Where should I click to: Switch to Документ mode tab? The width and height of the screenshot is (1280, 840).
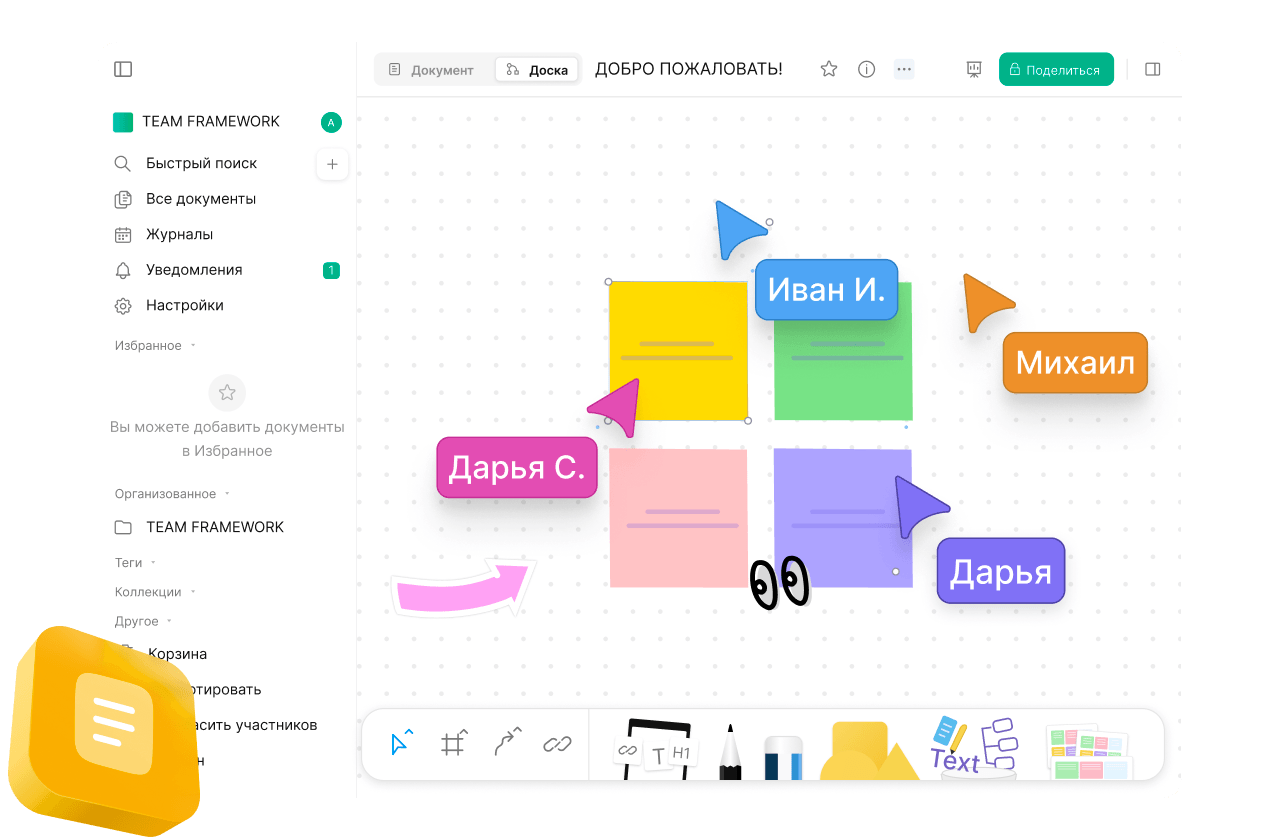[432, 70]
